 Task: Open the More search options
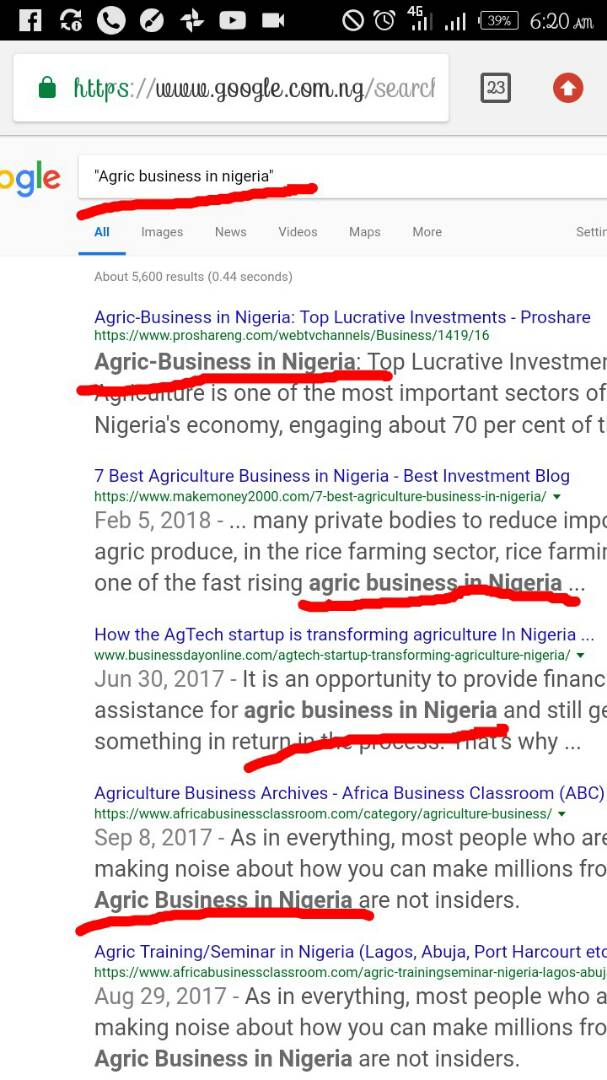tap(427, 232)
